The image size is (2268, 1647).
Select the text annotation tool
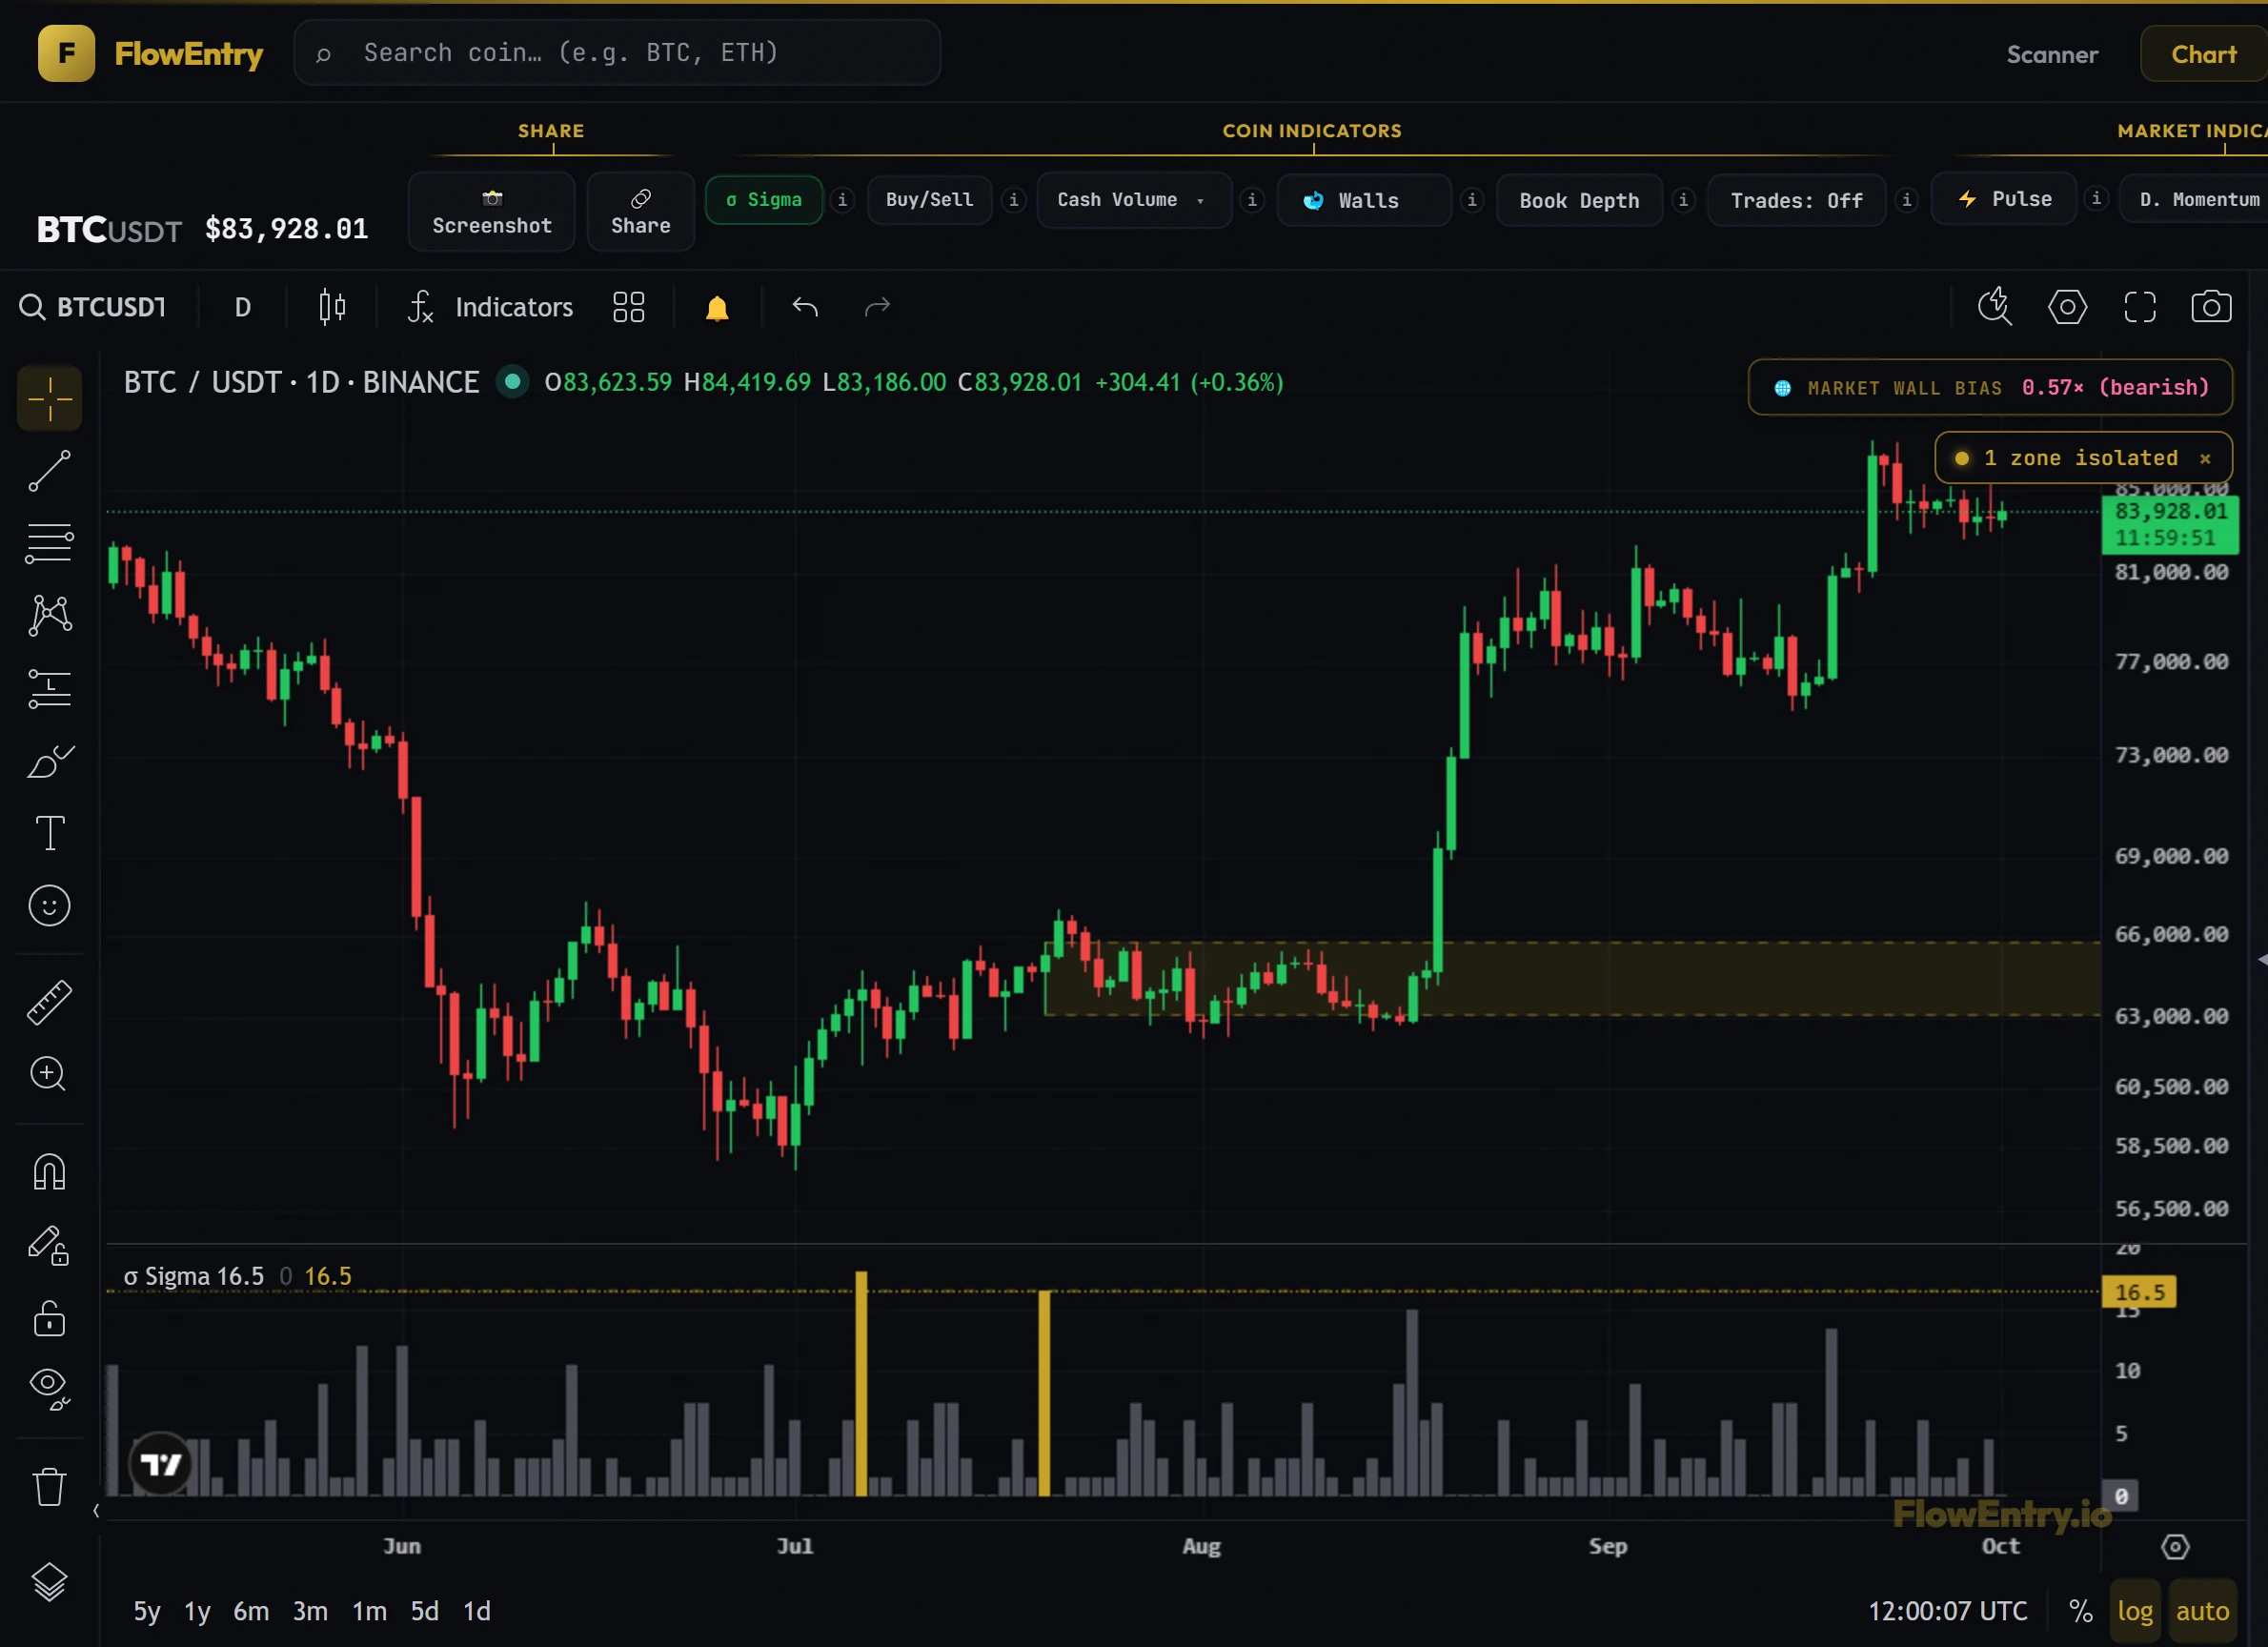point(49,833)
